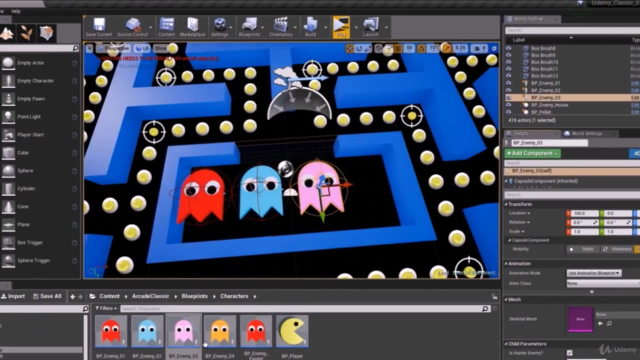Image resolution: width=640 pixels, height=360 pixels.
Task: Open the Content browser toolbar icon
Action: [x=167, y=27]
